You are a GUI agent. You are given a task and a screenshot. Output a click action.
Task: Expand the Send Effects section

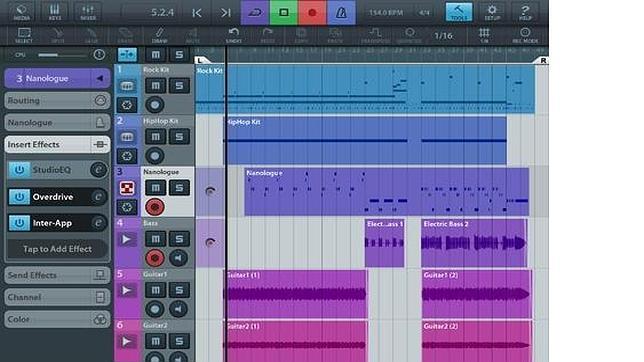coord(57,275)
